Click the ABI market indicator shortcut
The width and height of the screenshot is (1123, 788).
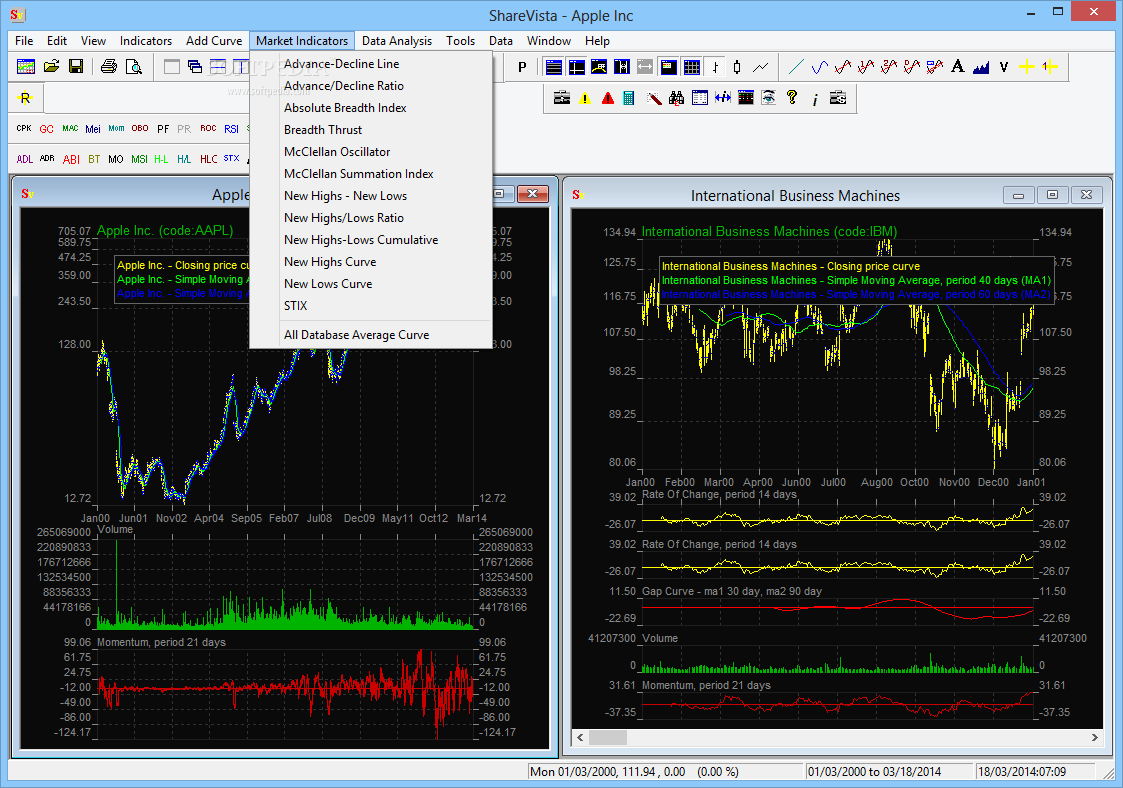[71, 159]
